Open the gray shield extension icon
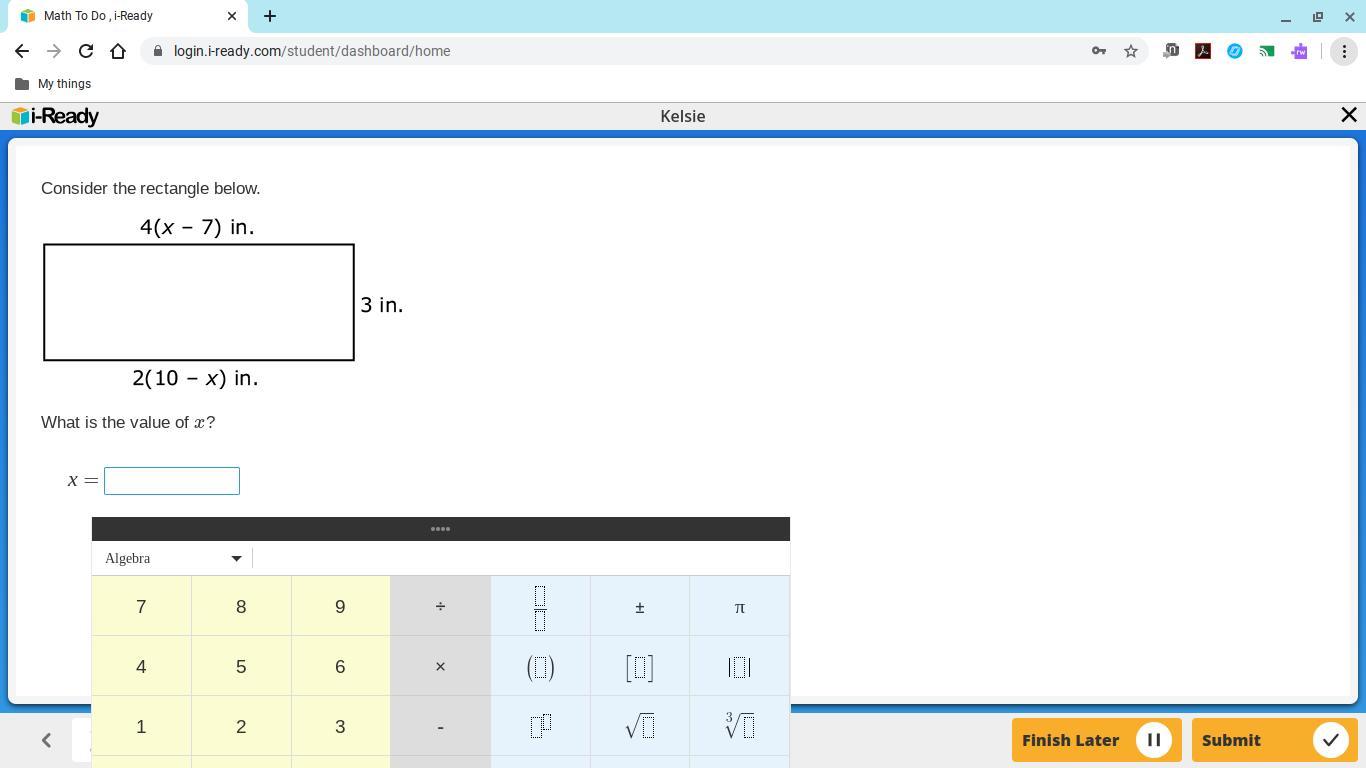This screenshot has height=768, width=1366. click(1171, 51)
